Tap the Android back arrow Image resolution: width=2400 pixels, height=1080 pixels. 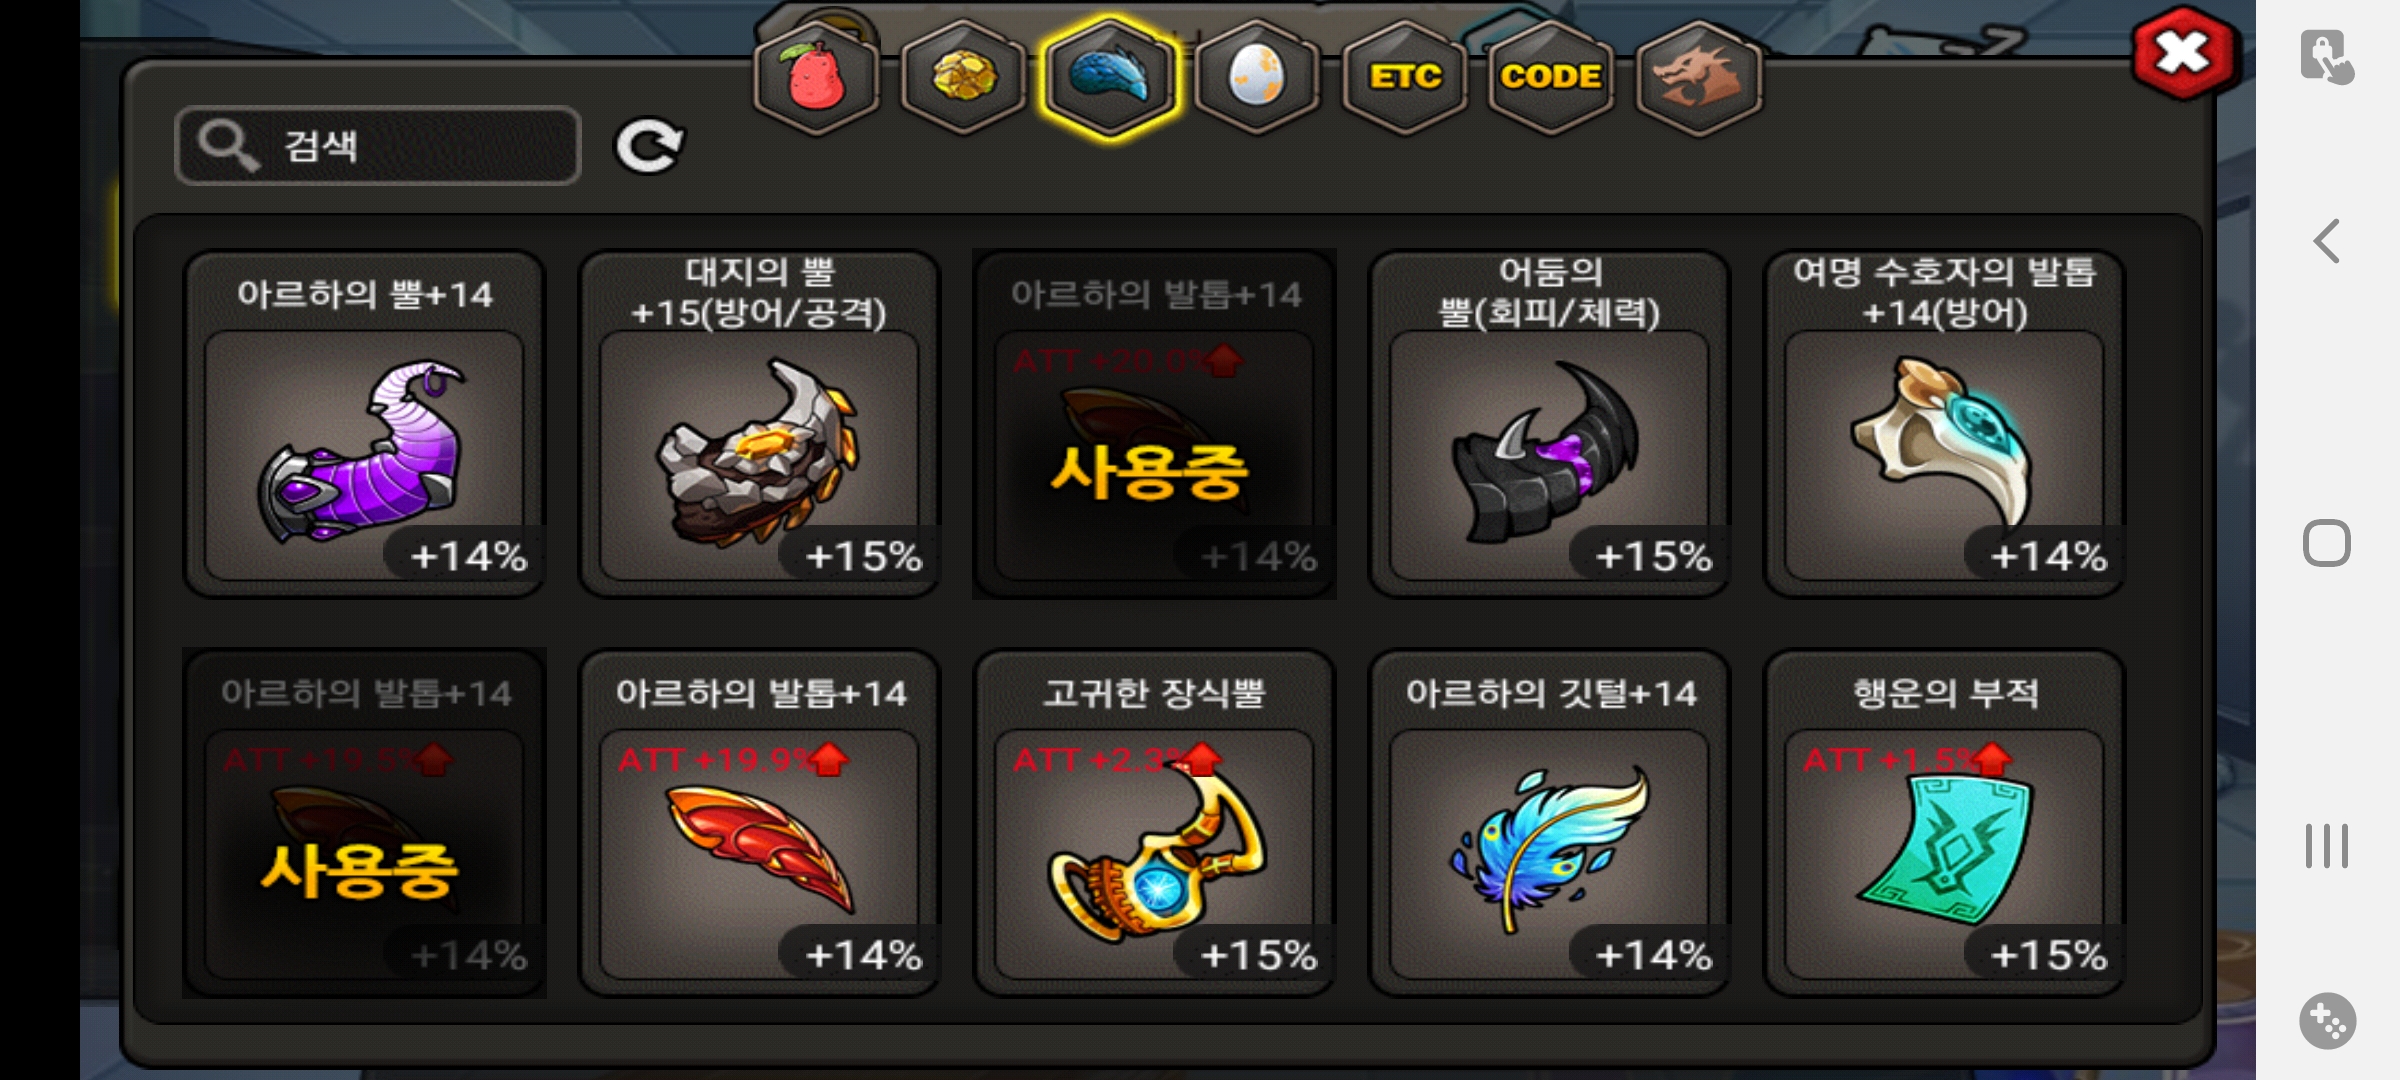click(2327, 241)
